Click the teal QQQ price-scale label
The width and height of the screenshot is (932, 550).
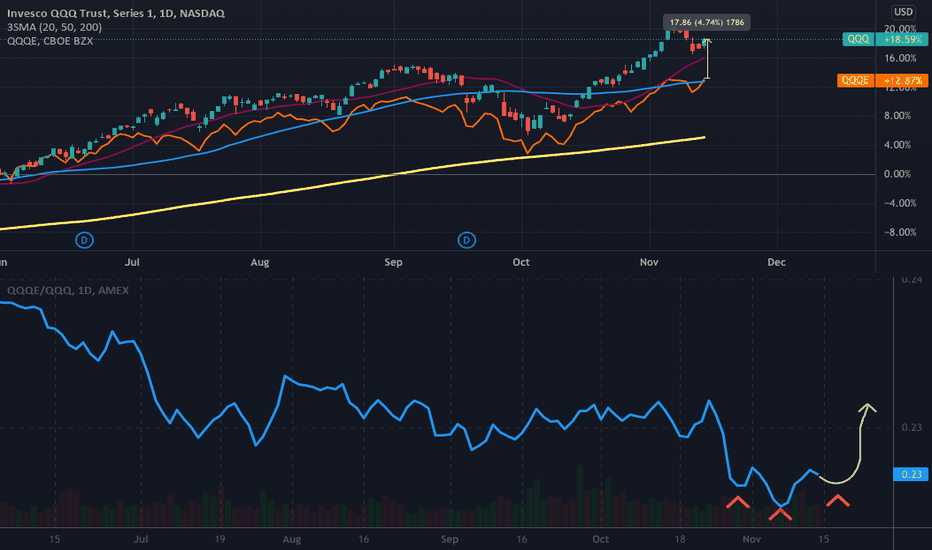coord(858,39)
